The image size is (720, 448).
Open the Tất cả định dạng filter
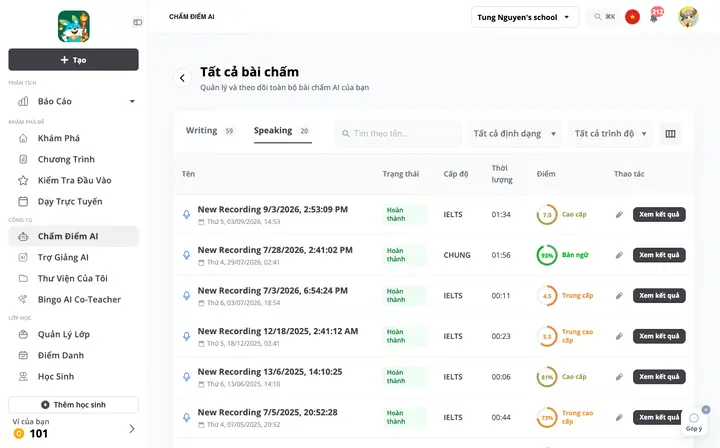(x=515, y=134)
